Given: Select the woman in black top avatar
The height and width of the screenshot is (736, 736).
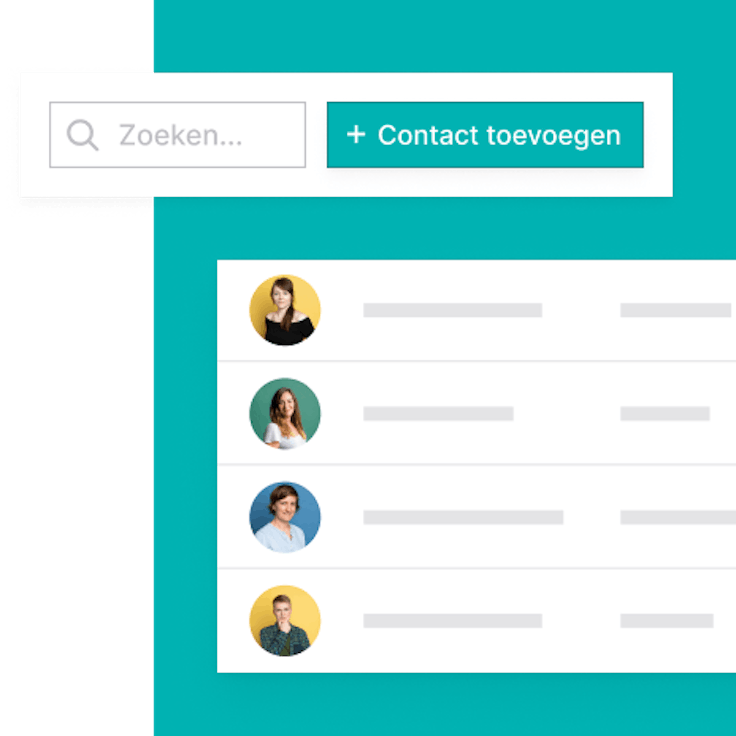Looking at the screenshot, I should click(285, 310).
